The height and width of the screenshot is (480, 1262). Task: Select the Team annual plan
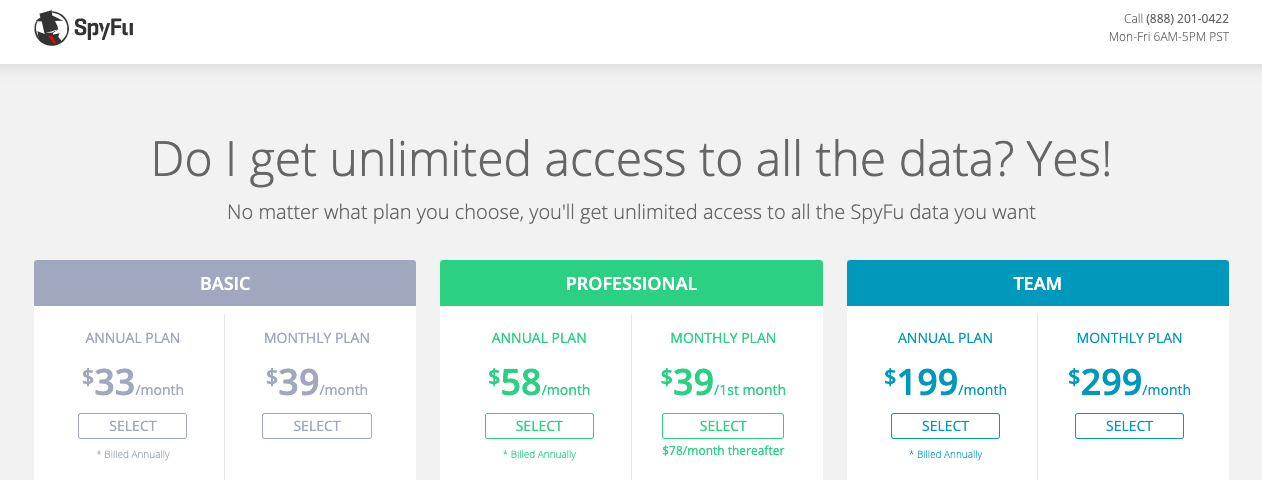click(945, 426)
